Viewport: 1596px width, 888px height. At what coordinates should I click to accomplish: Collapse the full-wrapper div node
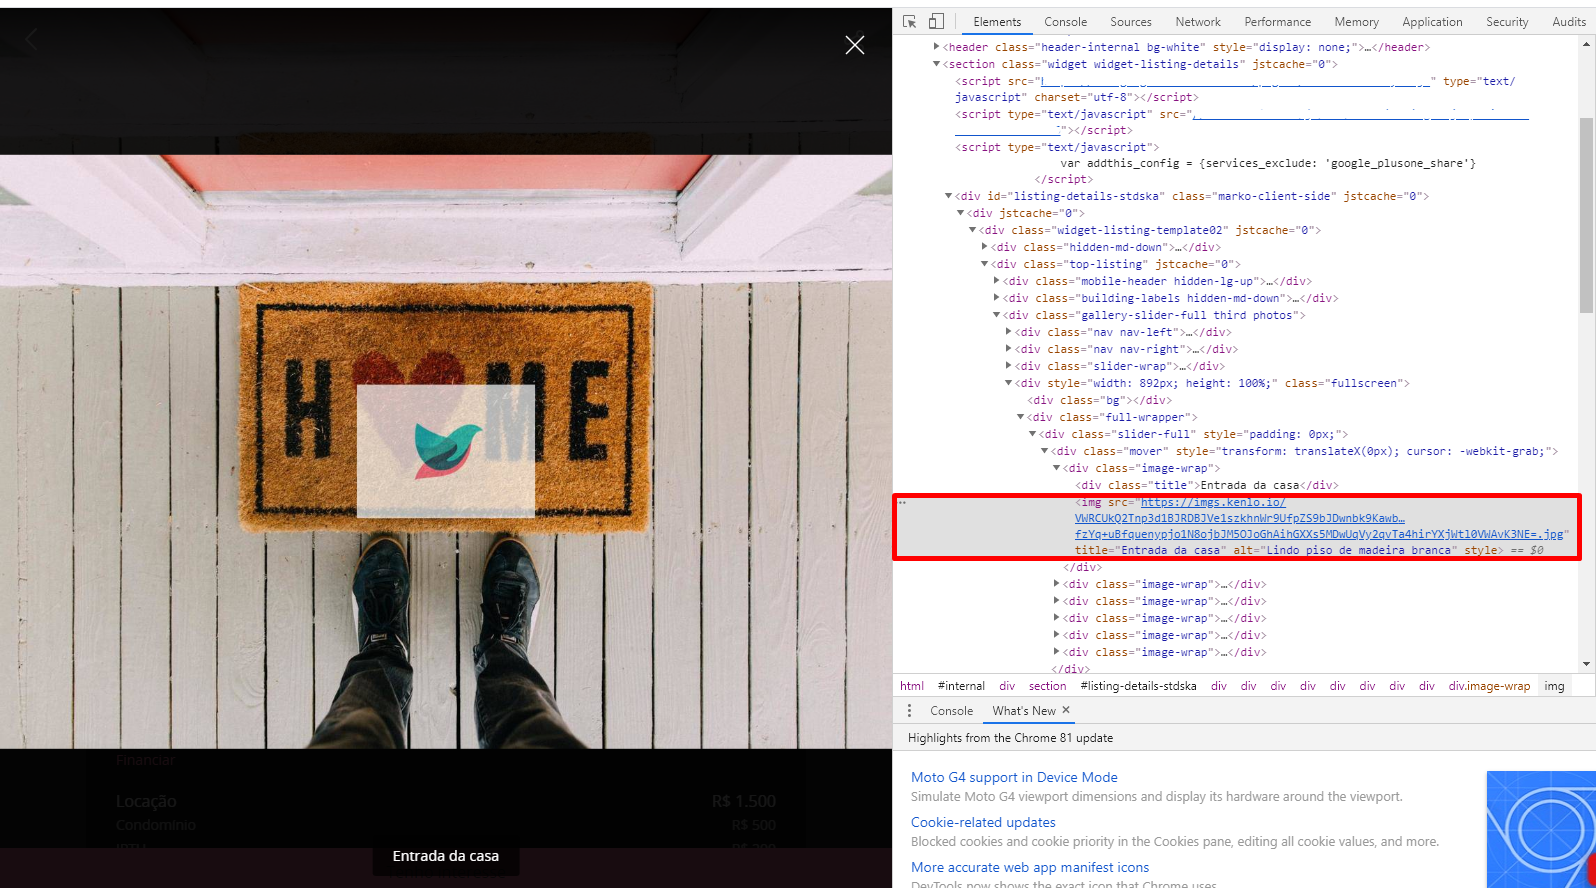1021,417
